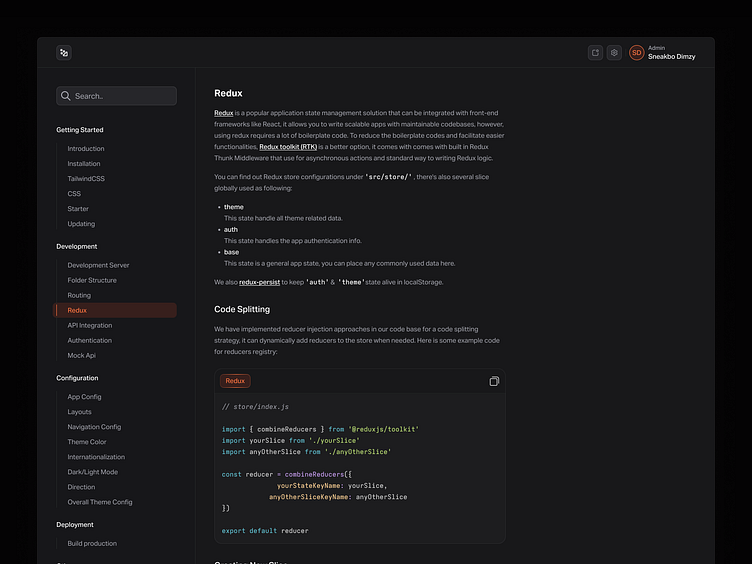This screenshot has height=564, width=752.
Task: Open Navigation Config page
Action: tap(94, 427)
